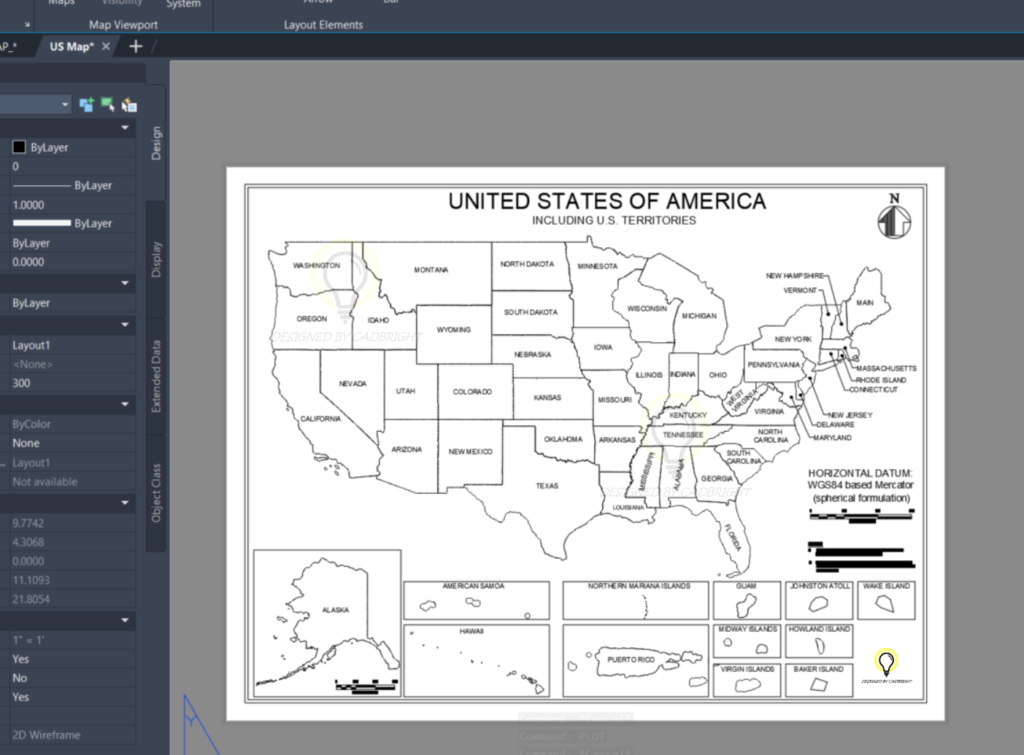Select the Guam inset box
The width and height of the screenshot is (1024, 755).
click(x=747, y=600)
